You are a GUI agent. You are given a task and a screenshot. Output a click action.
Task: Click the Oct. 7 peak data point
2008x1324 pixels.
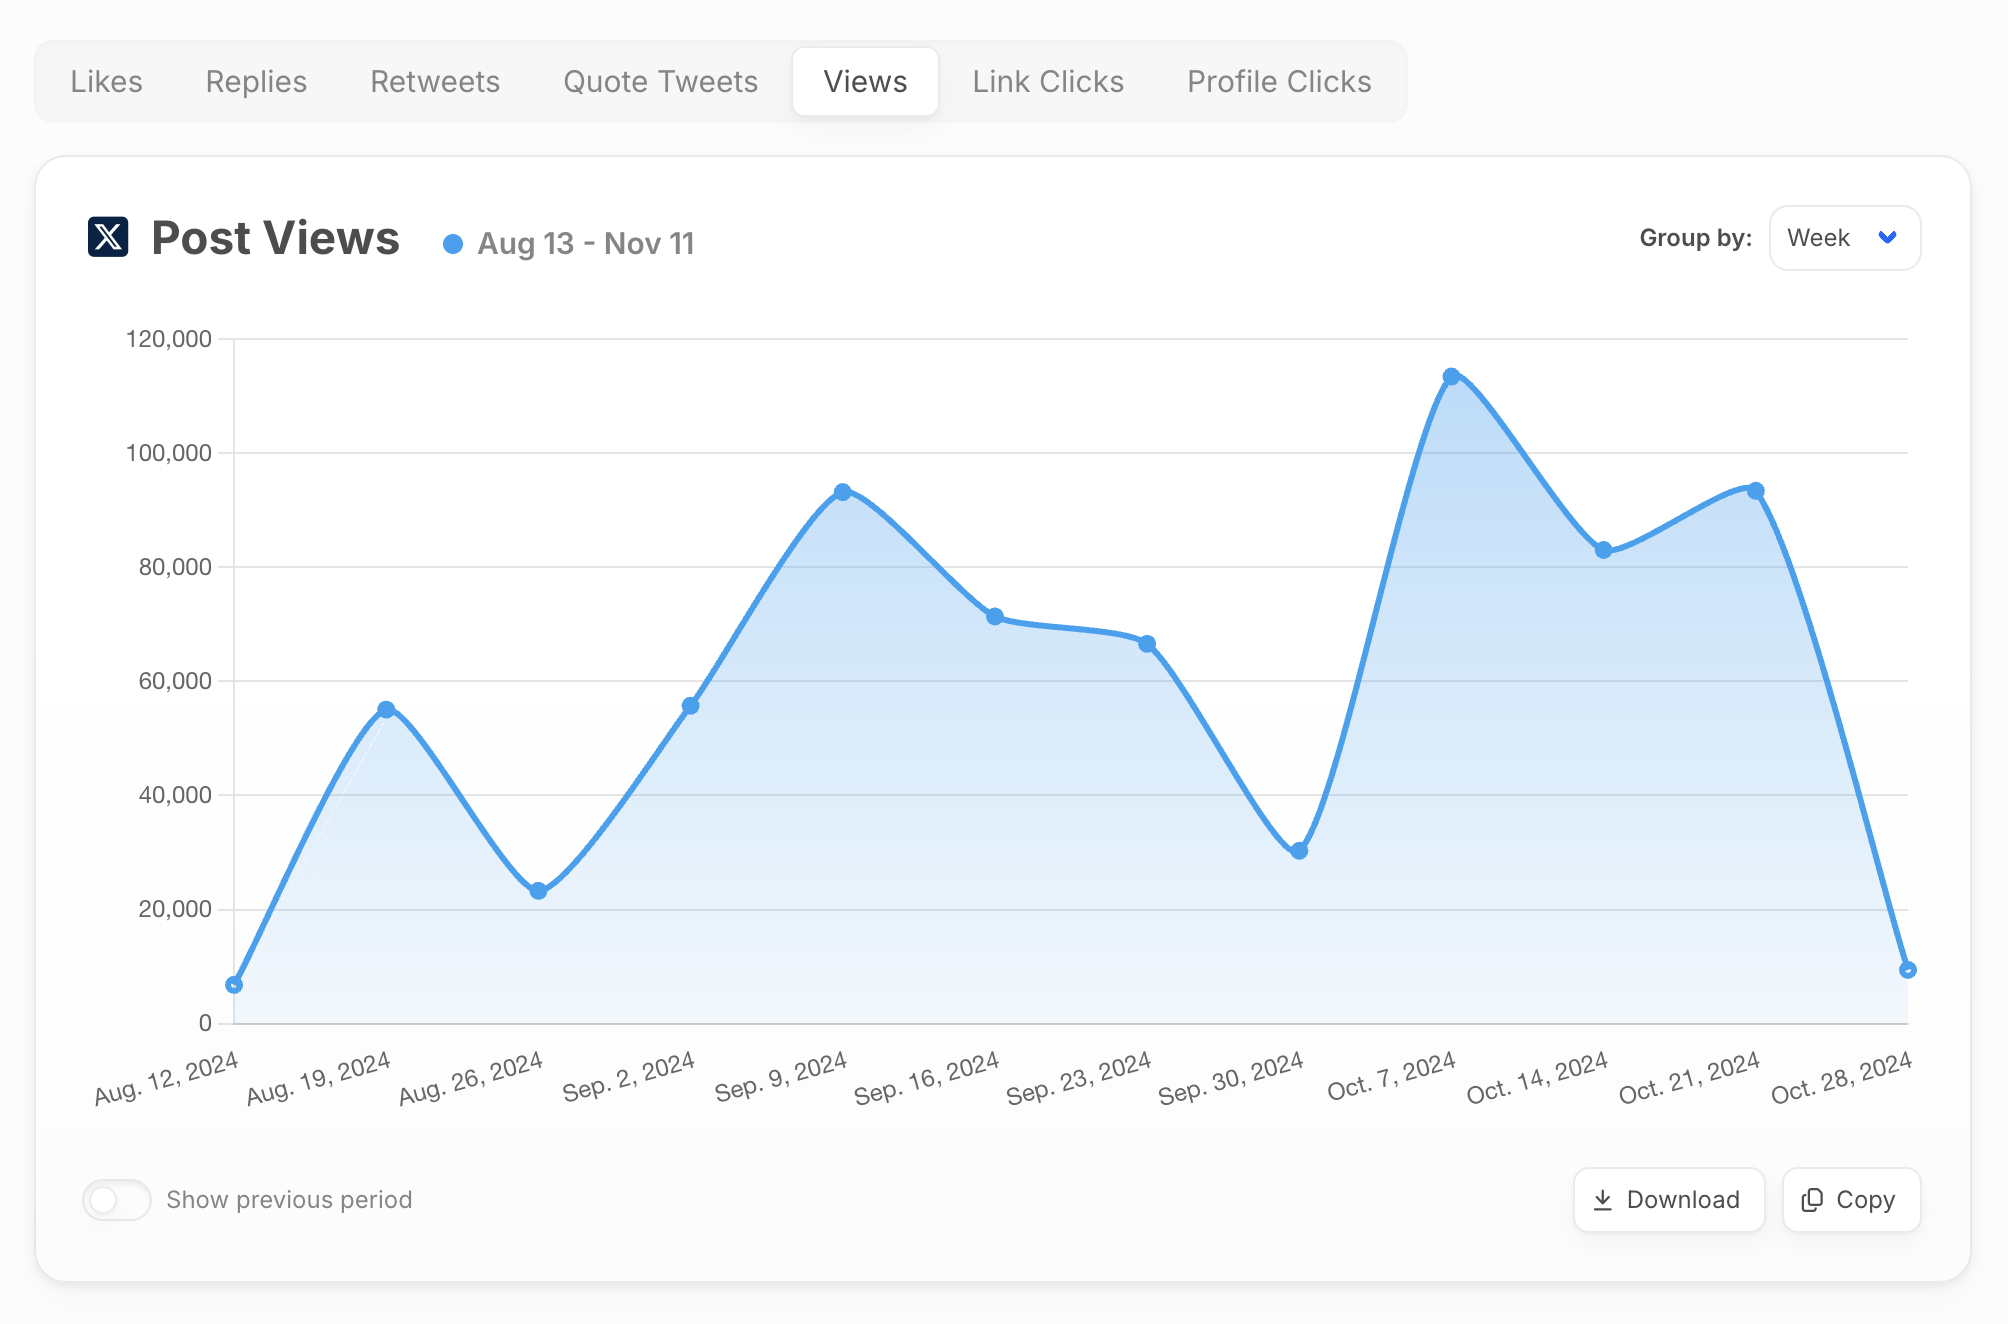[x=1451, y=377]
